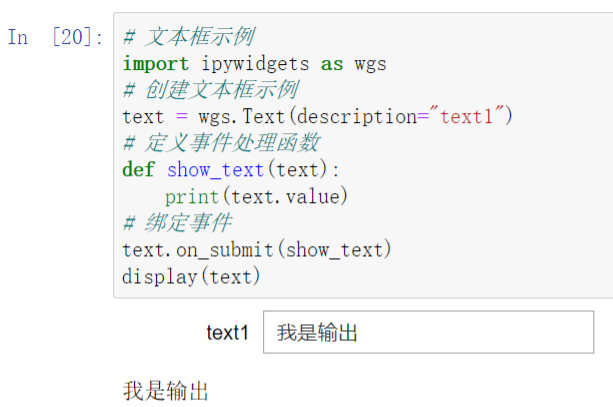
Task: Click the display(text) code line
Action: (x=191, y=275)
